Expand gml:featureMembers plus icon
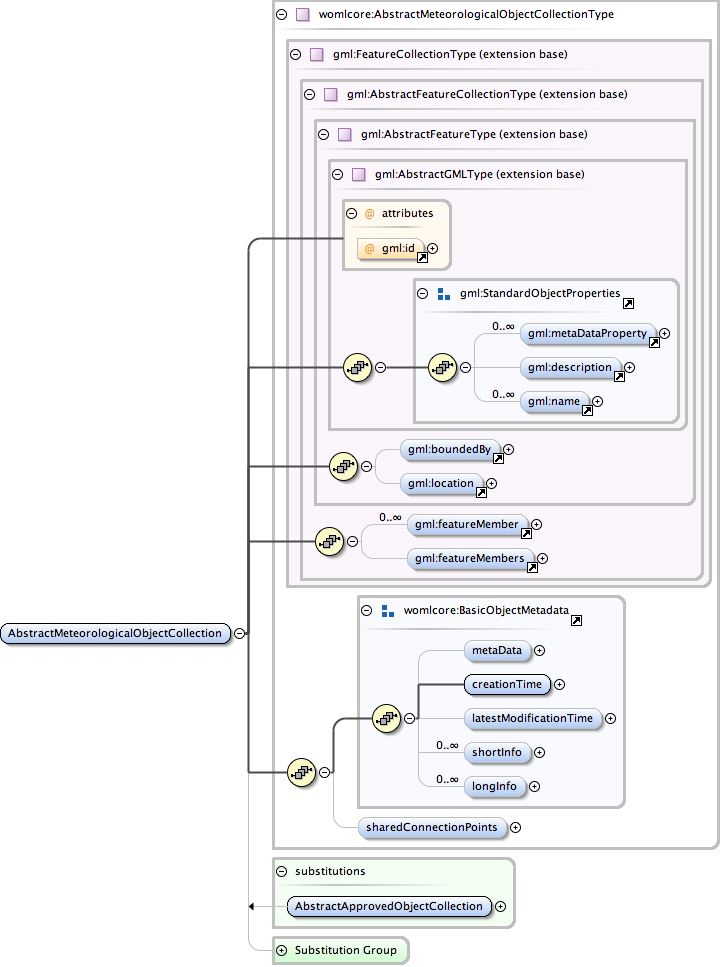The image size is (720, 967). 542,558
